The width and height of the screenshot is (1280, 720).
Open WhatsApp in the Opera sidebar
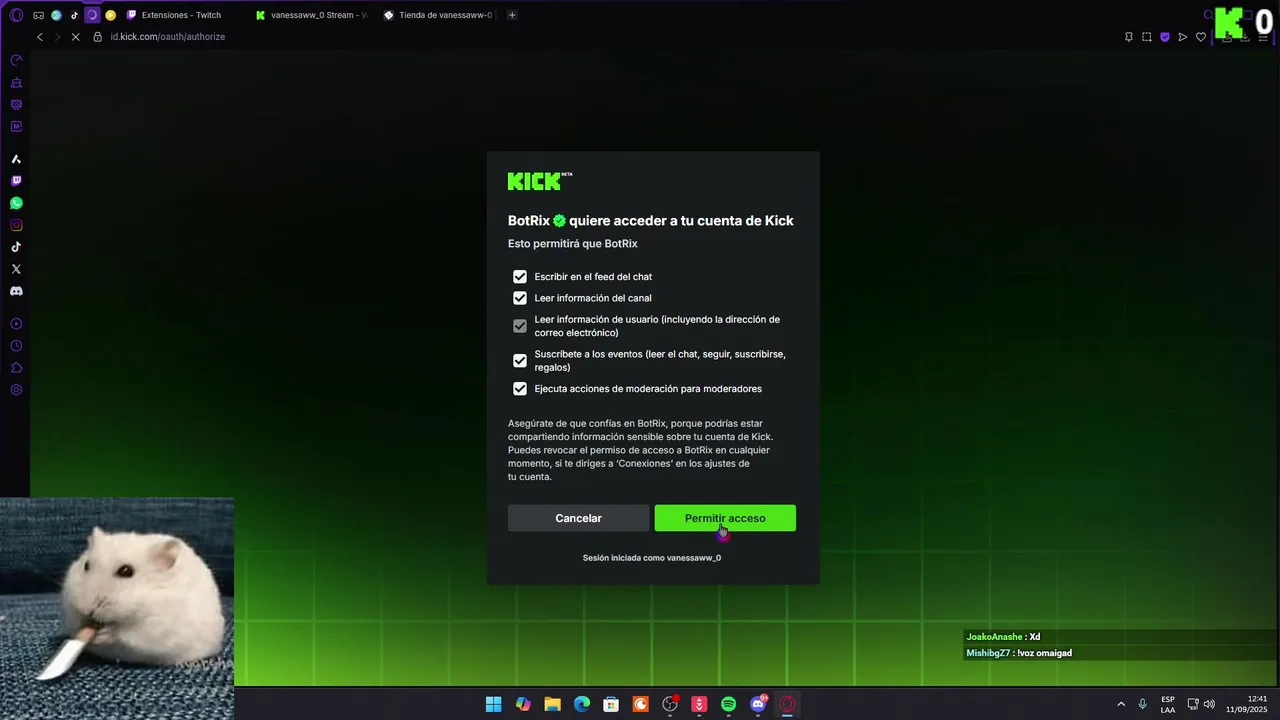point(16,203)
